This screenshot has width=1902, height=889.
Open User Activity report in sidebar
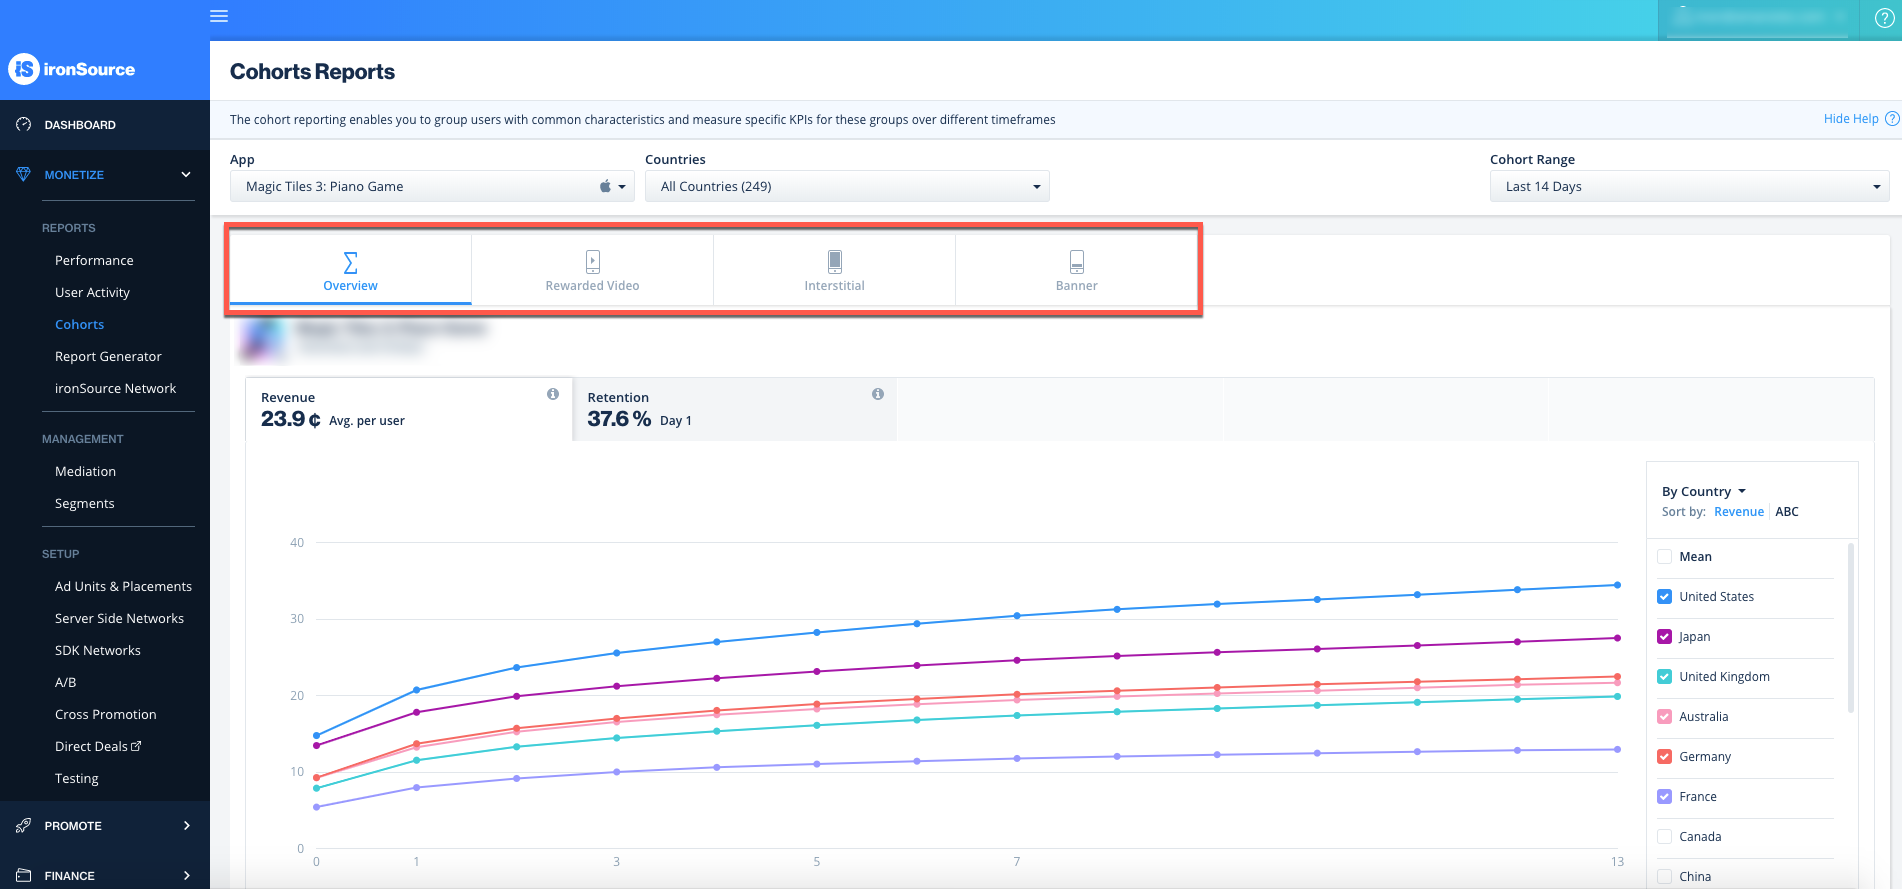coord(92,292)
